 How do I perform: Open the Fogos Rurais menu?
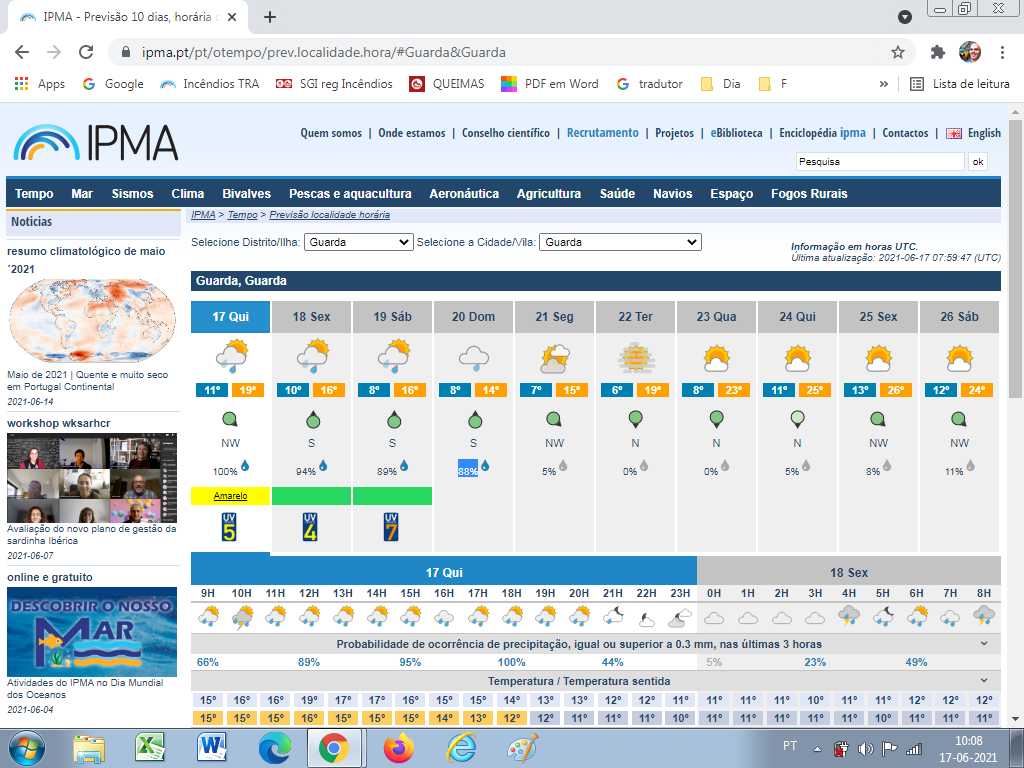click(809, 193)
